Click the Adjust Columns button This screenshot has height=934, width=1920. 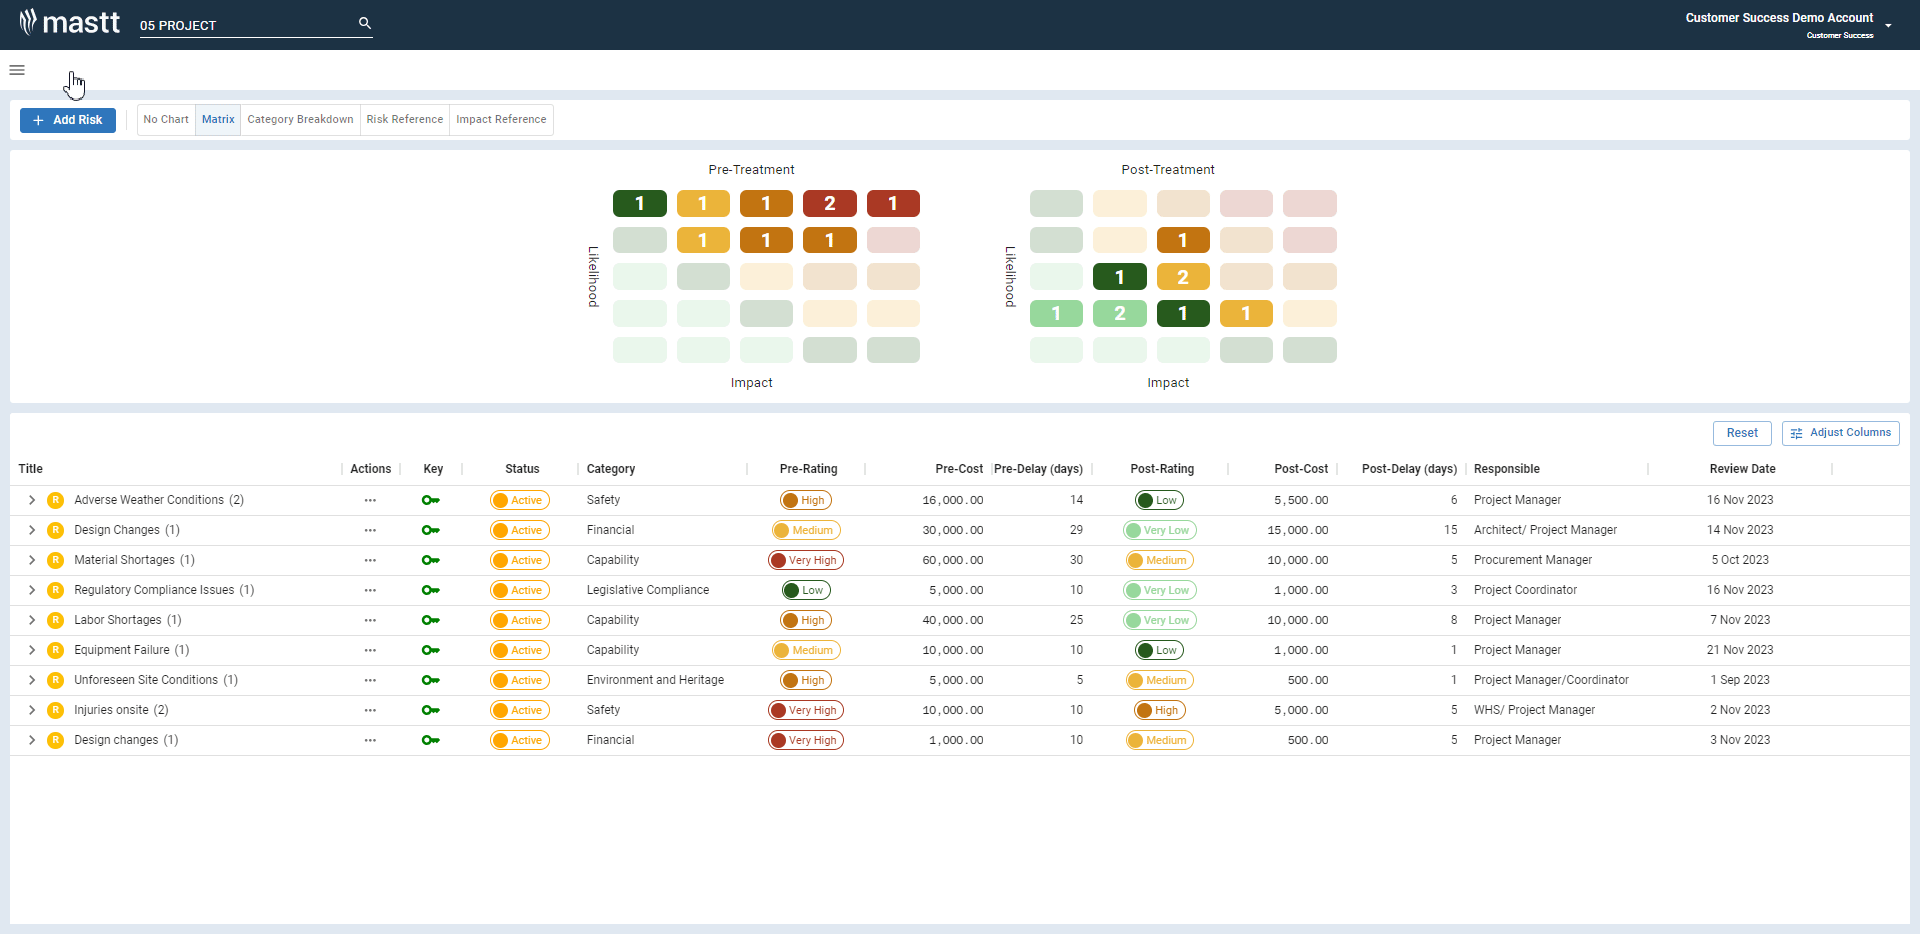pyautogui.click(x=1840, y=433)
